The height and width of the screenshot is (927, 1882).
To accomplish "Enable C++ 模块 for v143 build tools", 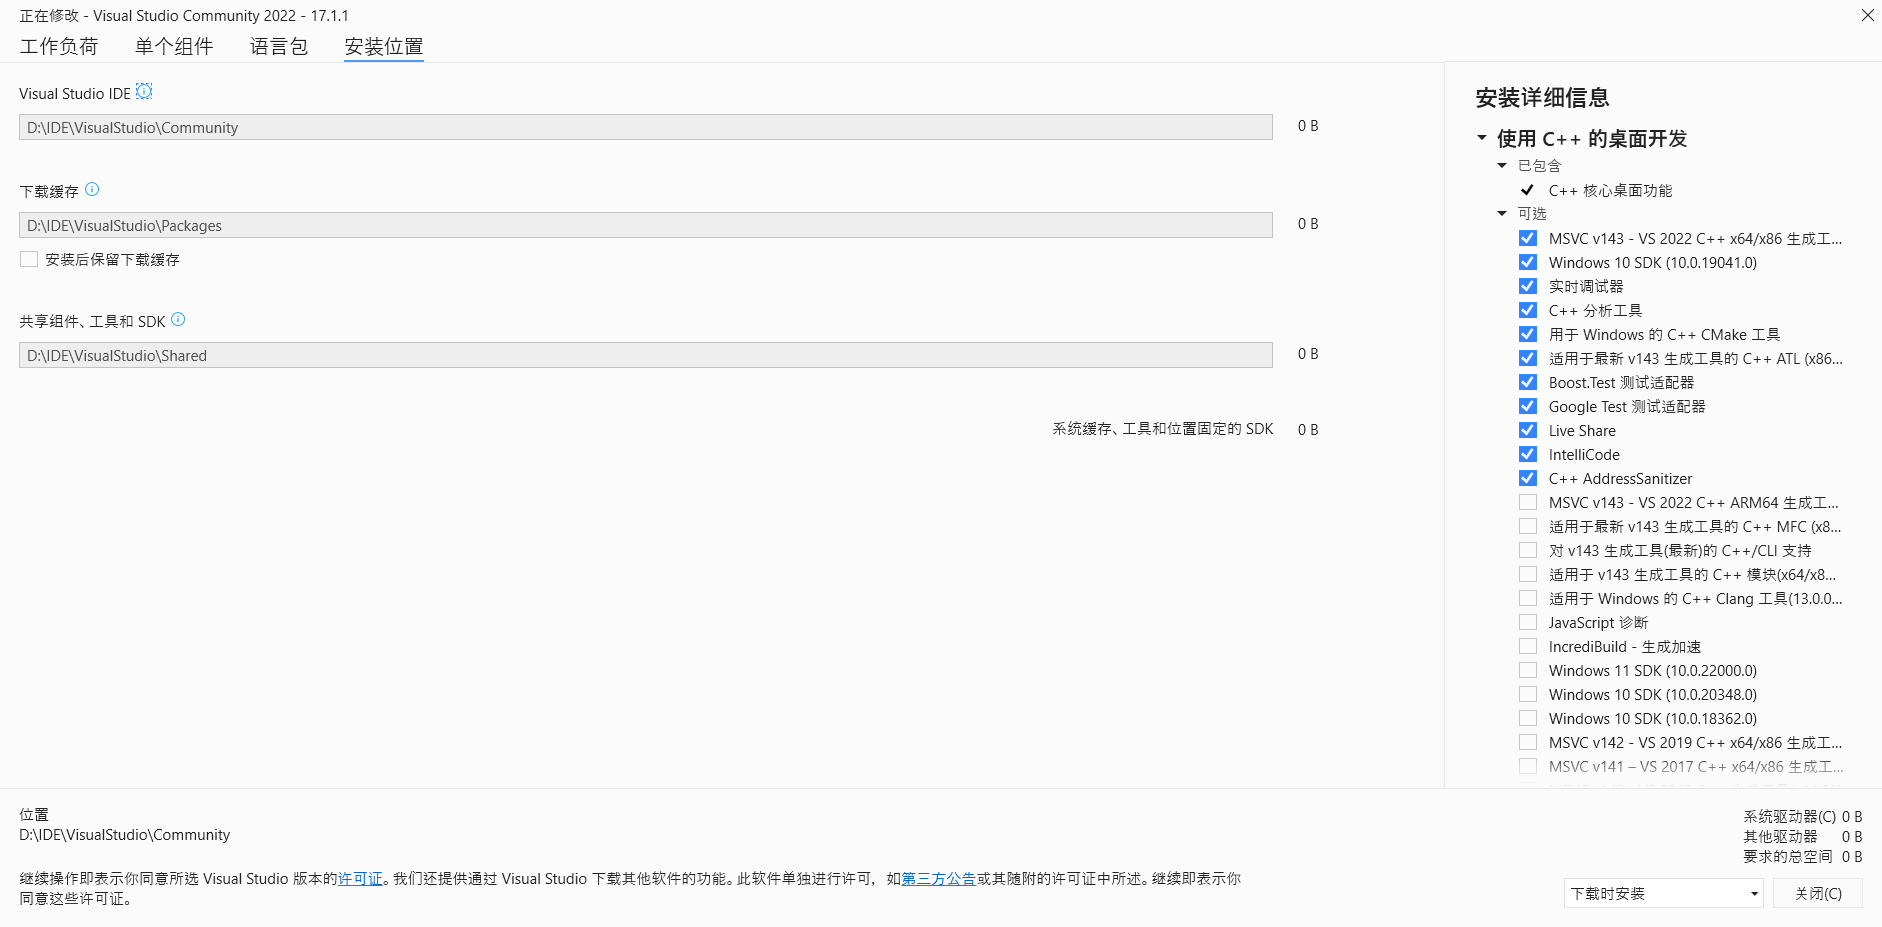I will [x=1528, y=574].
